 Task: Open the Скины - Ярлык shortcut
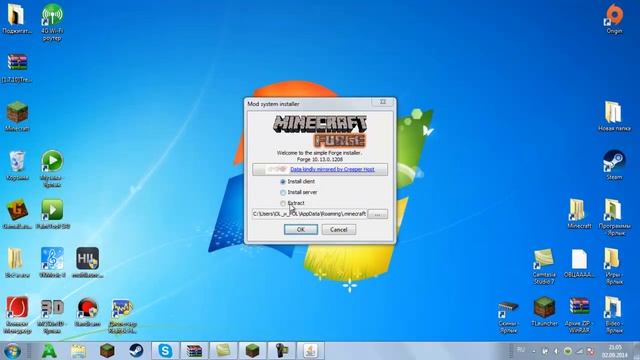tap(509, 316)
